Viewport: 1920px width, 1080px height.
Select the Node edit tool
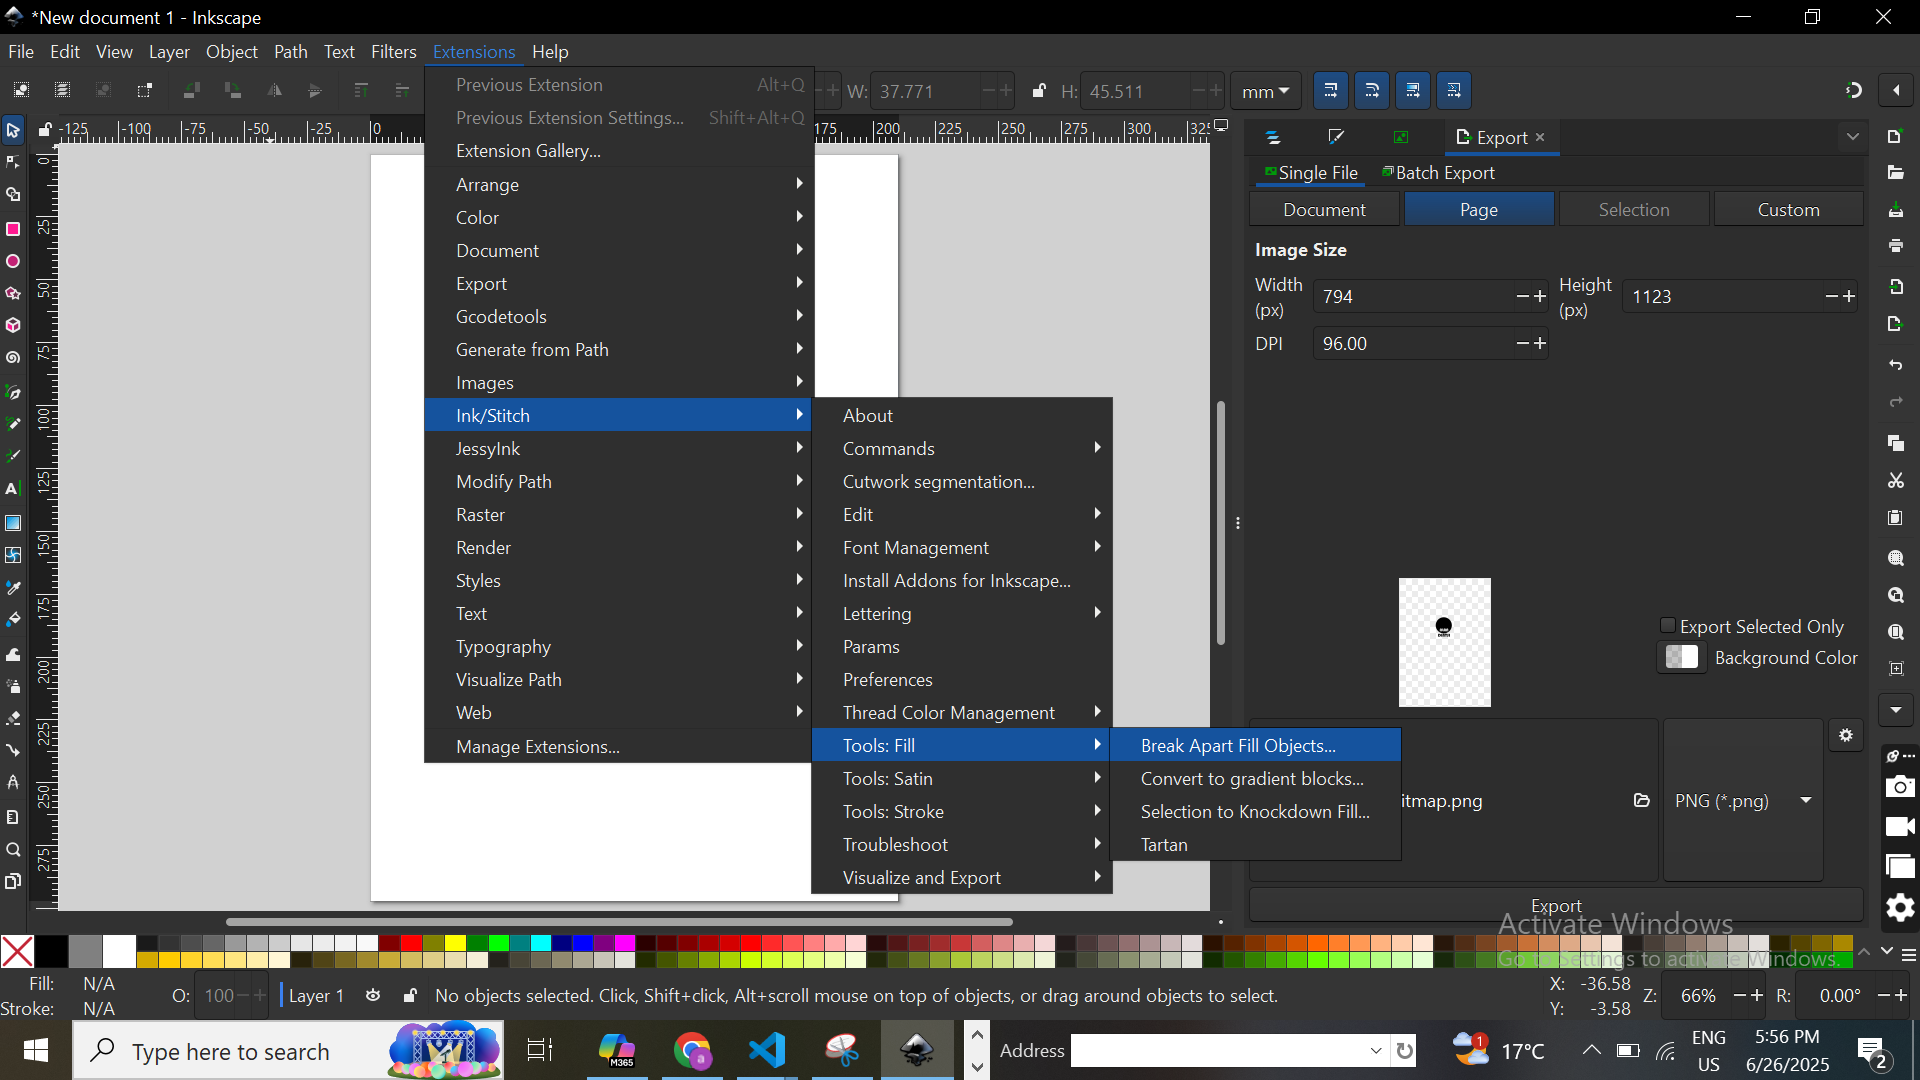coord(13,163)
